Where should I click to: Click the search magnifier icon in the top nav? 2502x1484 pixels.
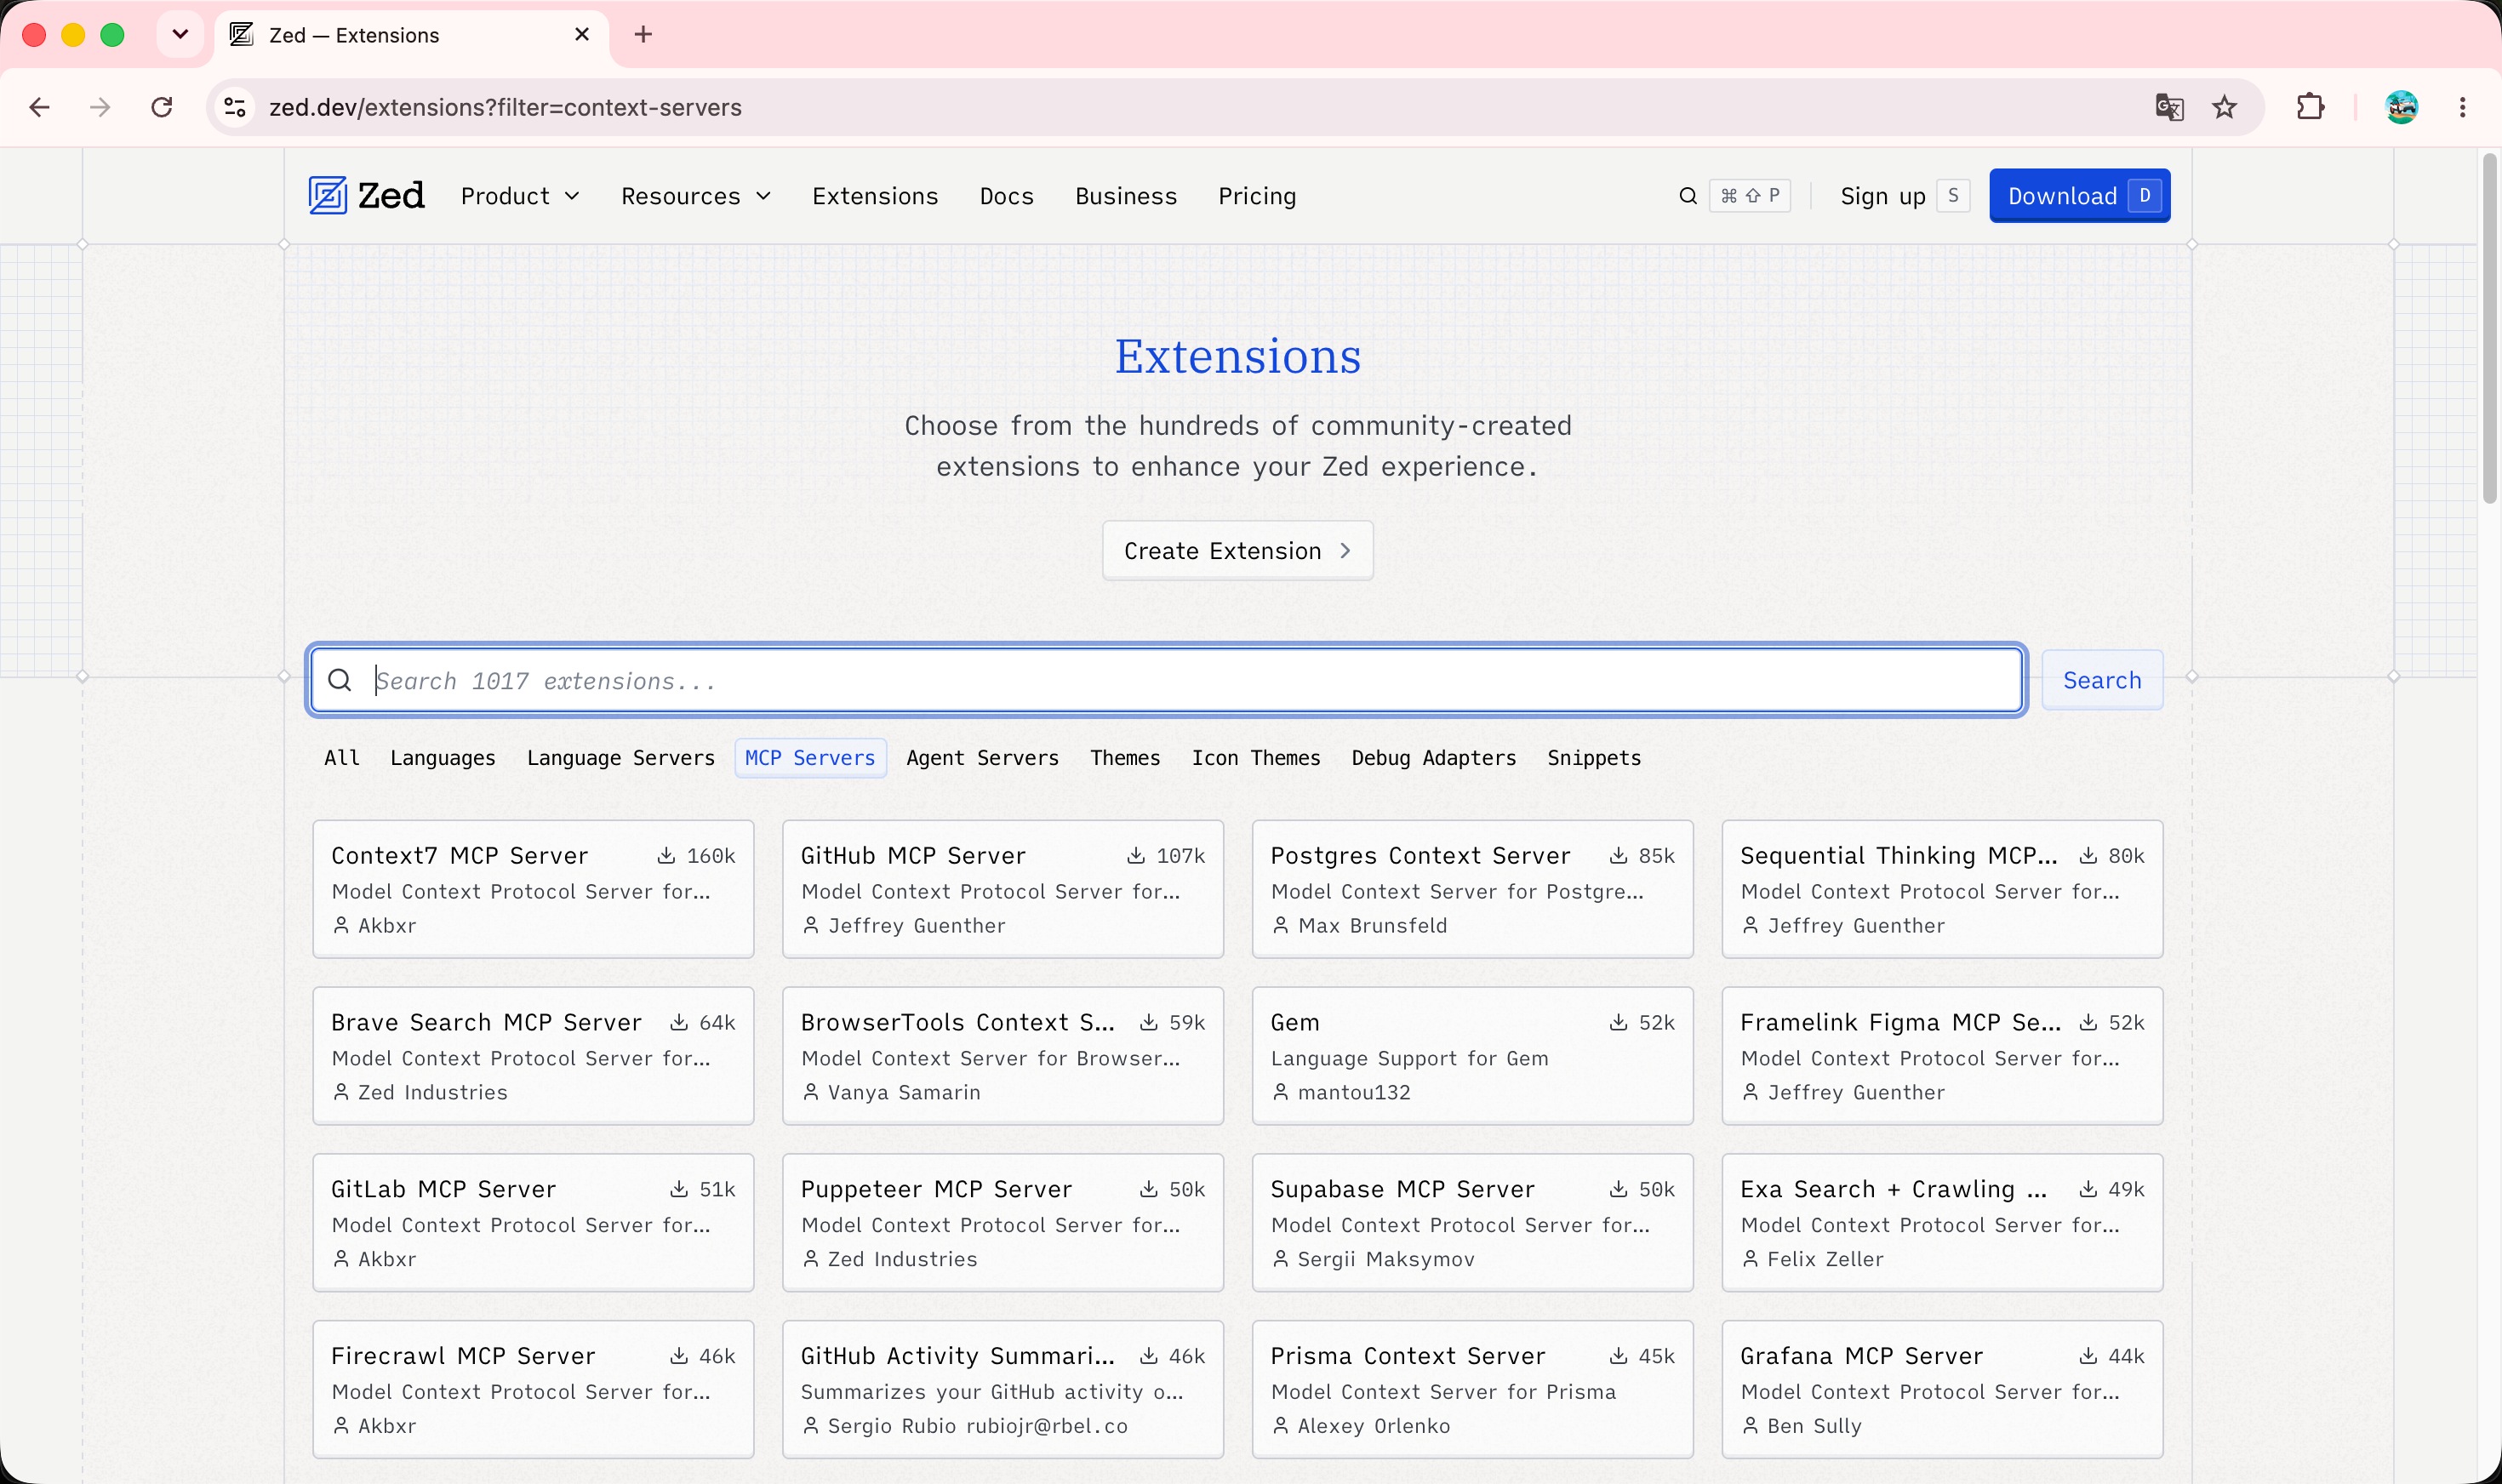click(x=1688, y=196)
